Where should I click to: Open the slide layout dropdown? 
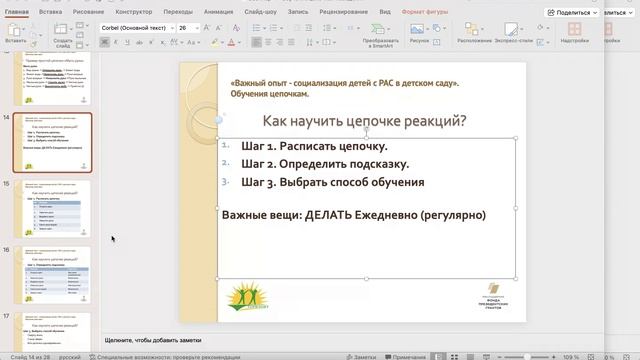tap(82, 26)
